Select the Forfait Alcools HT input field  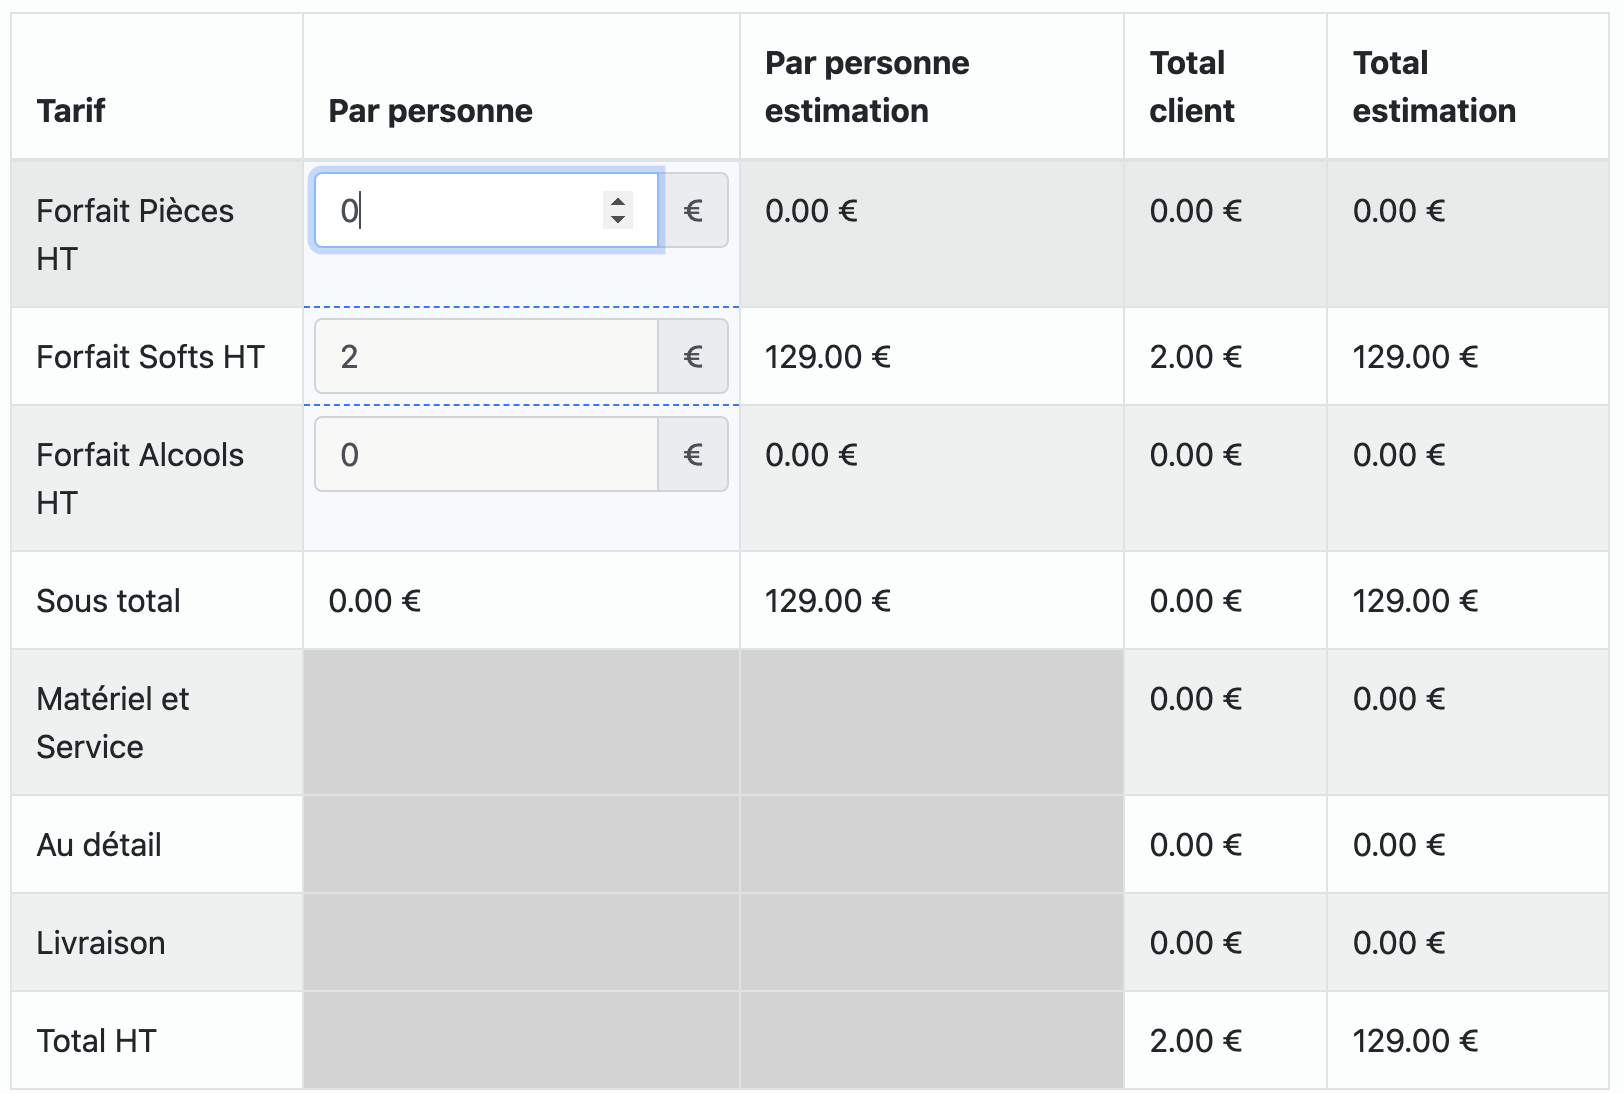coord(486,454)
